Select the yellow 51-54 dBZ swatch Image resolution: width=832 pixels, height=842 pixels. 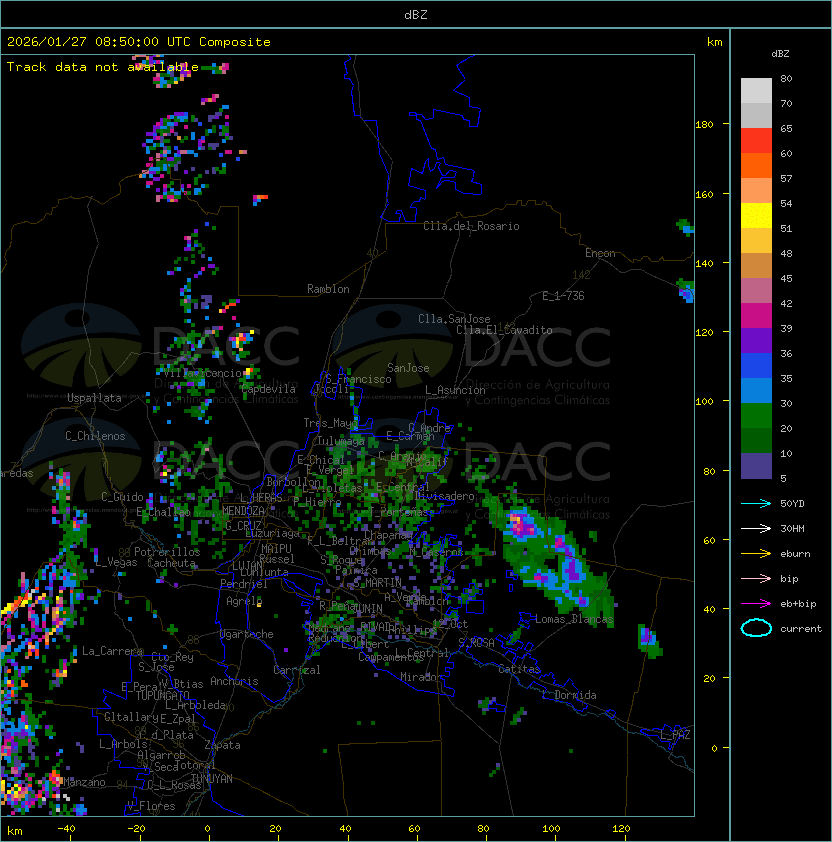(x=756, y=216)
